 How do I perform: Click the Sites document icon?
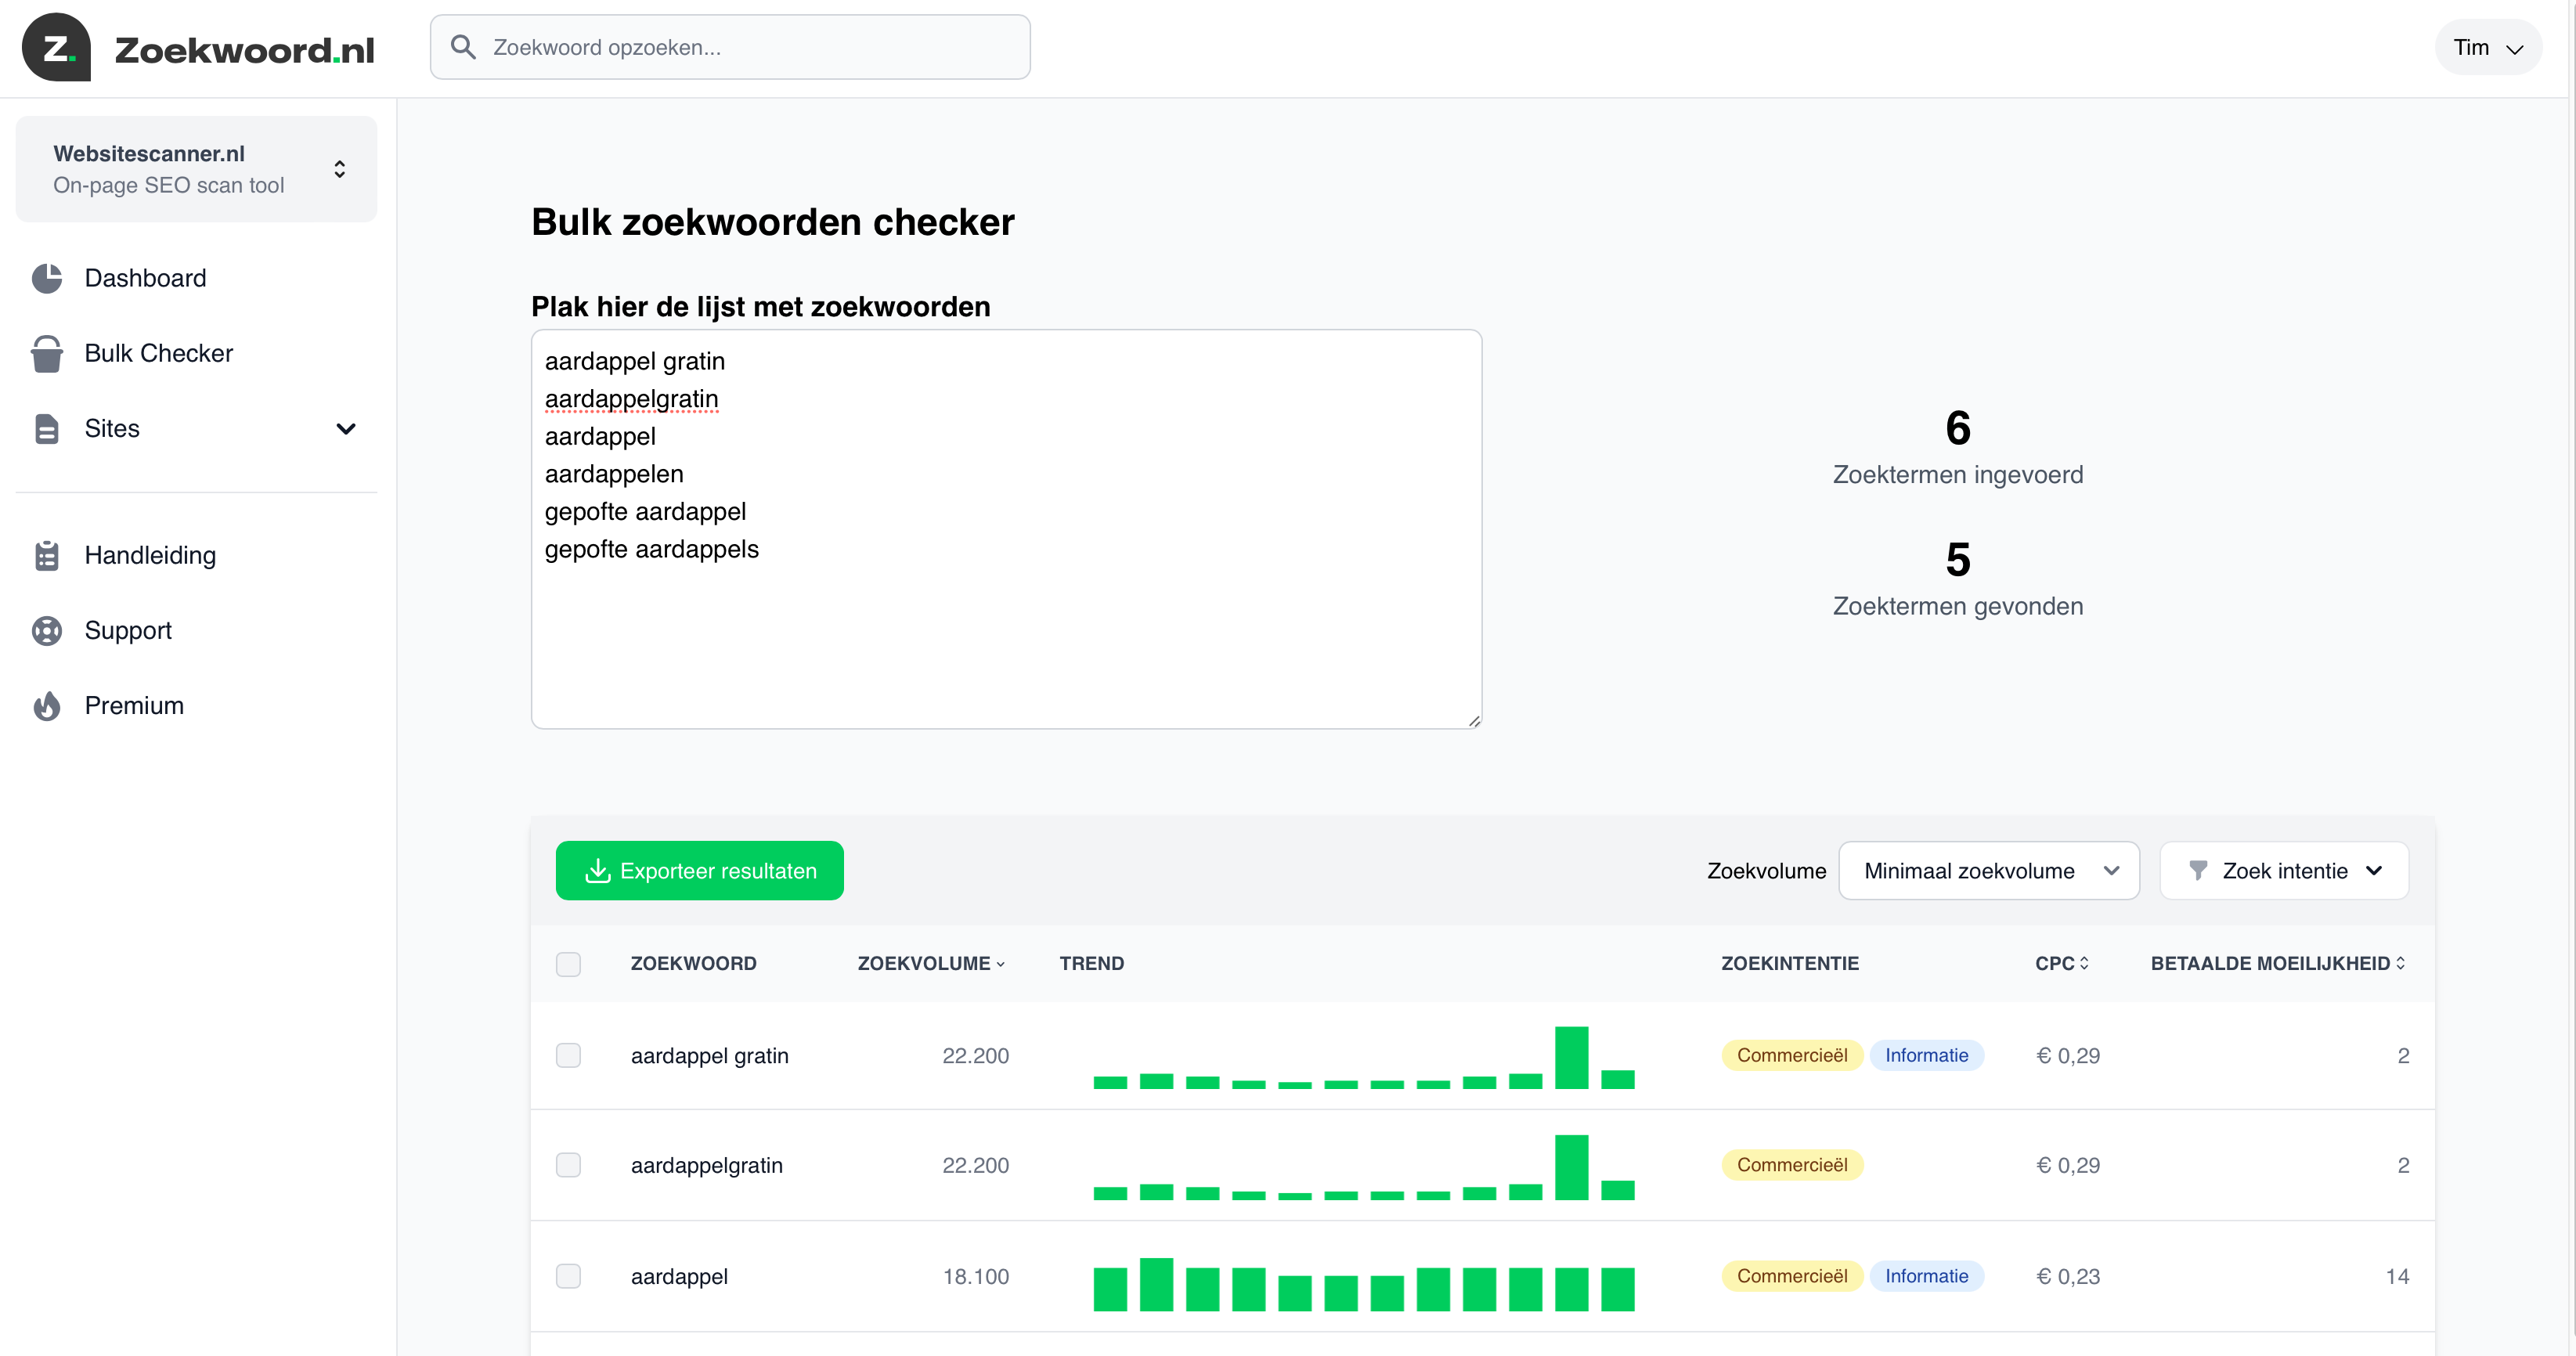(47, 428)
